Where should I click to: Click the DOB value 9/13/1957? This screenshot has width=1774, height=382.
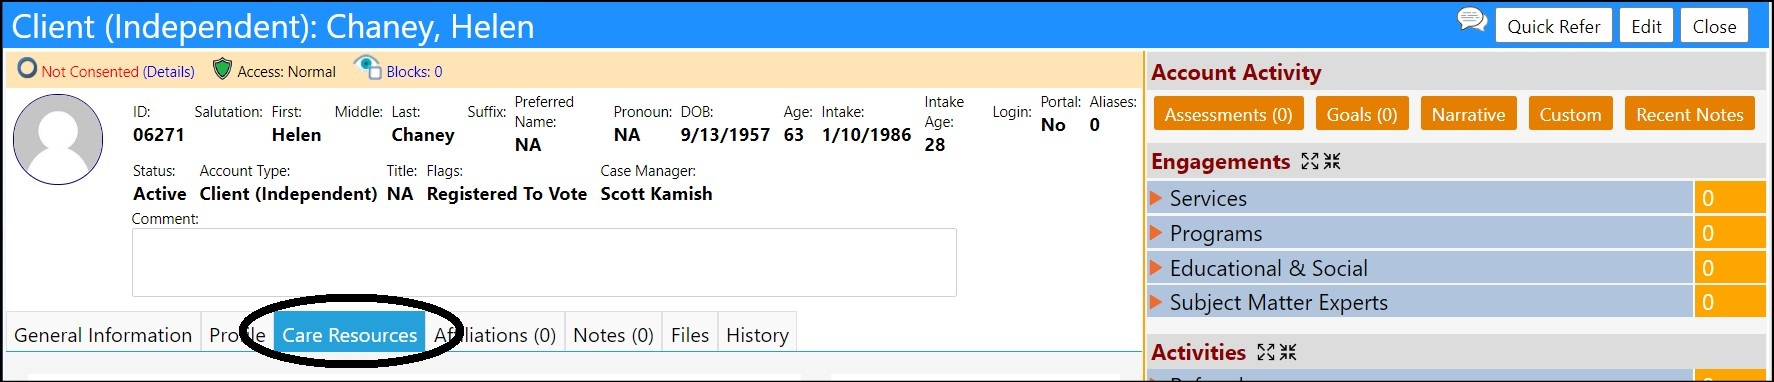725,135
